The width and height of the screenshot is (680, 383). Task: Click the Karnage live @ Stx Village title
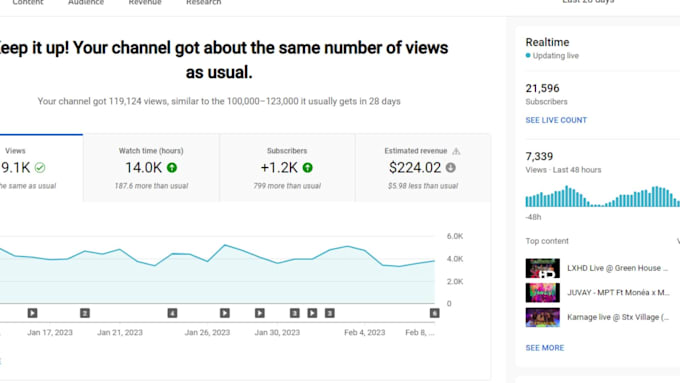pos(618,317)
